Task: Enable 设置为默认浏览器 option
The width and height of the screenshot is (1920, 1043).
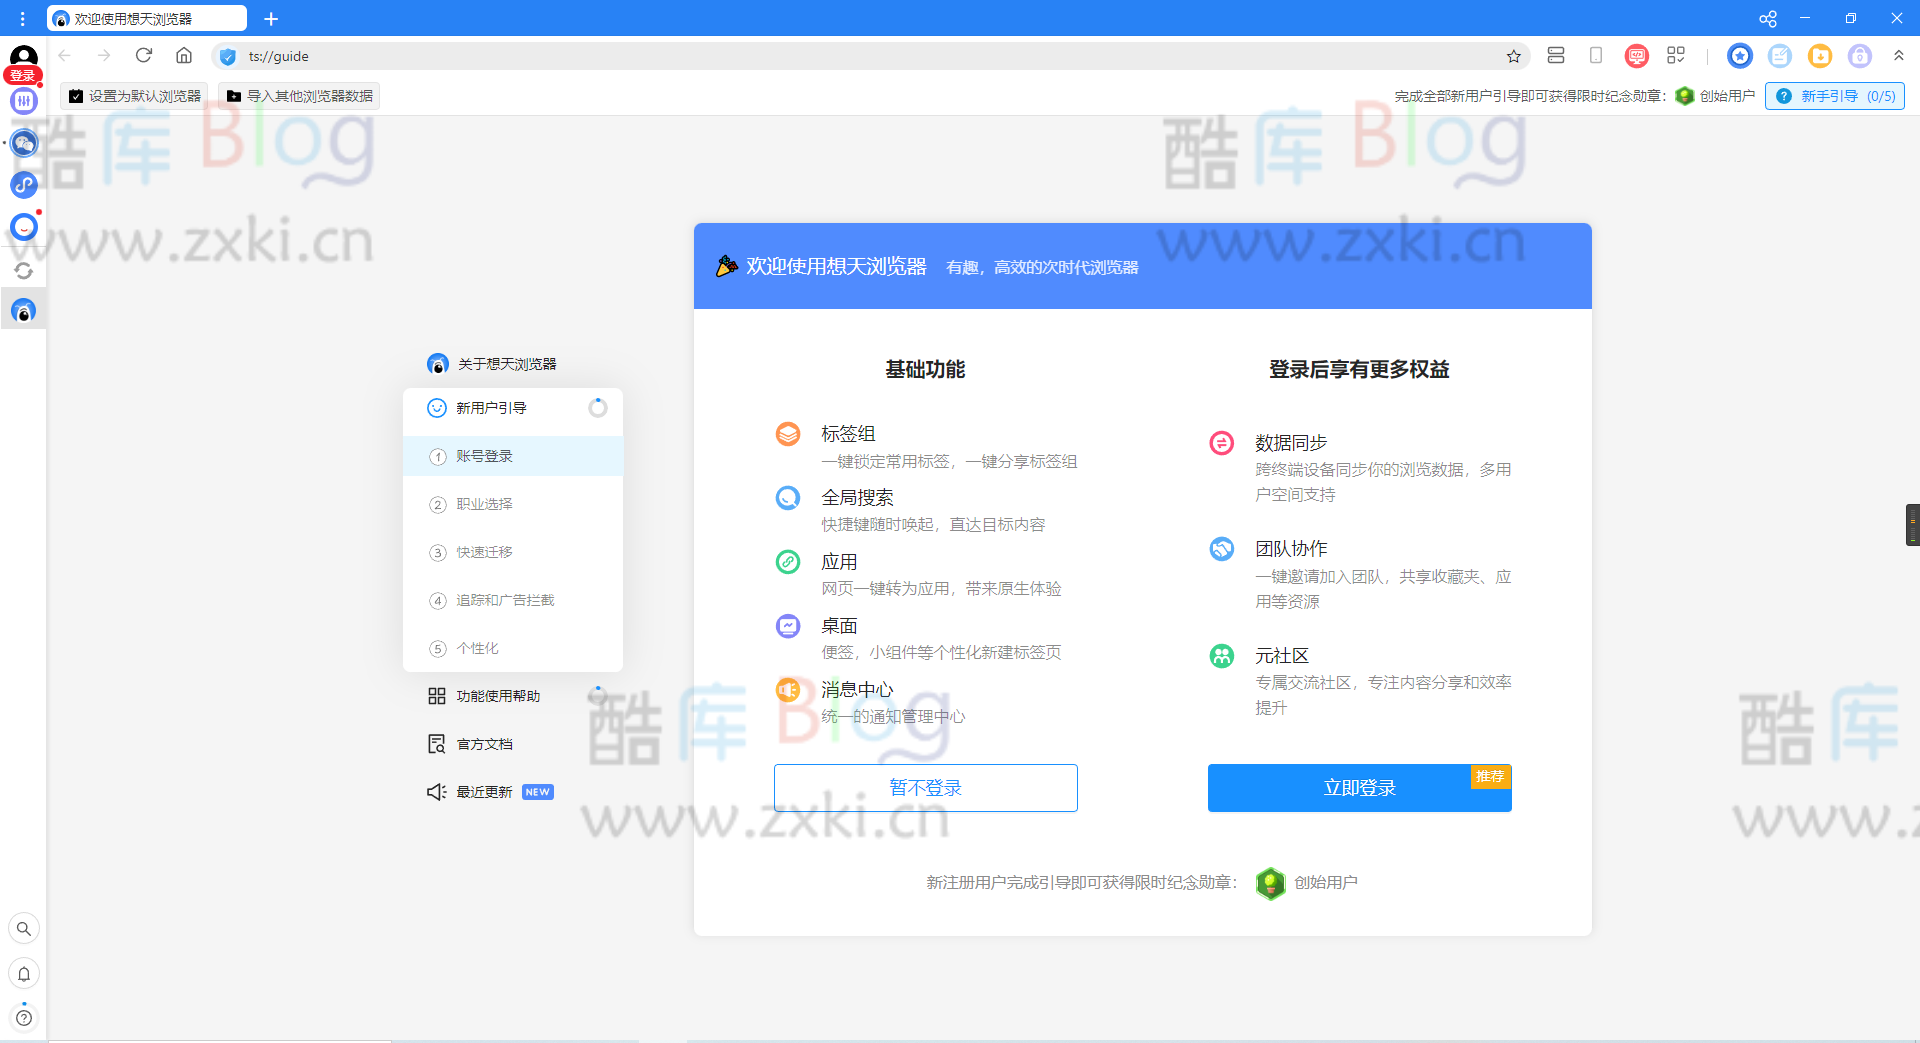Action: pos(135,95)
